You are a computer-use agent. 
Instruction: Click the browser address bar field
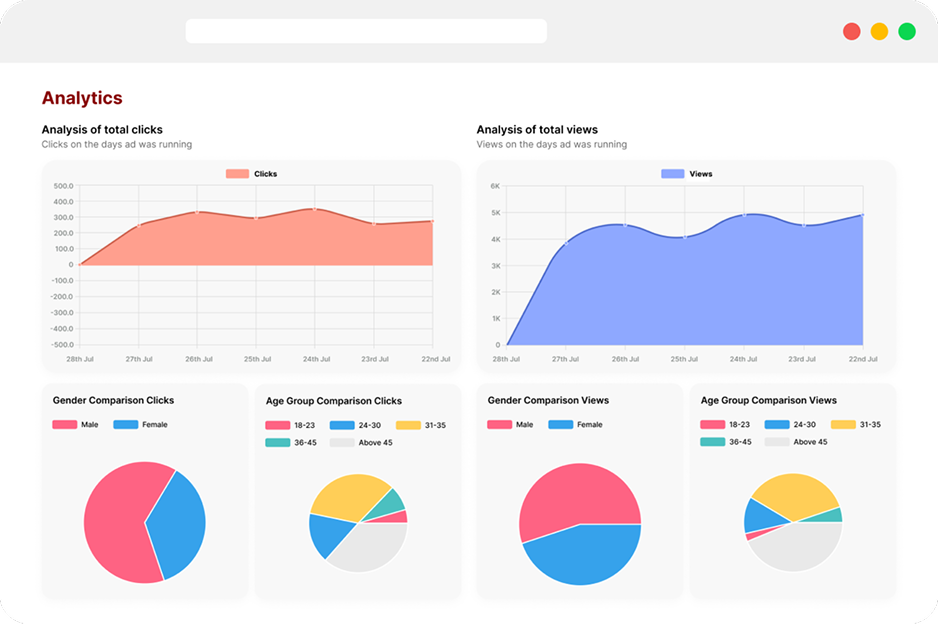366,31
